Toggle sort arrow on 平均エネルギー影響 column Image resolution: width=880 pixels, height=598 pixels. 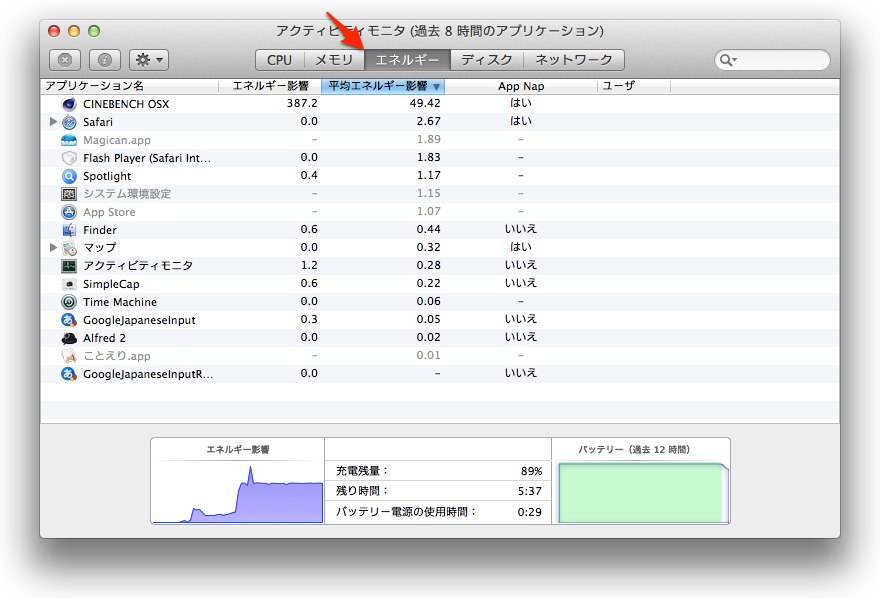click(x=437, y=86)
